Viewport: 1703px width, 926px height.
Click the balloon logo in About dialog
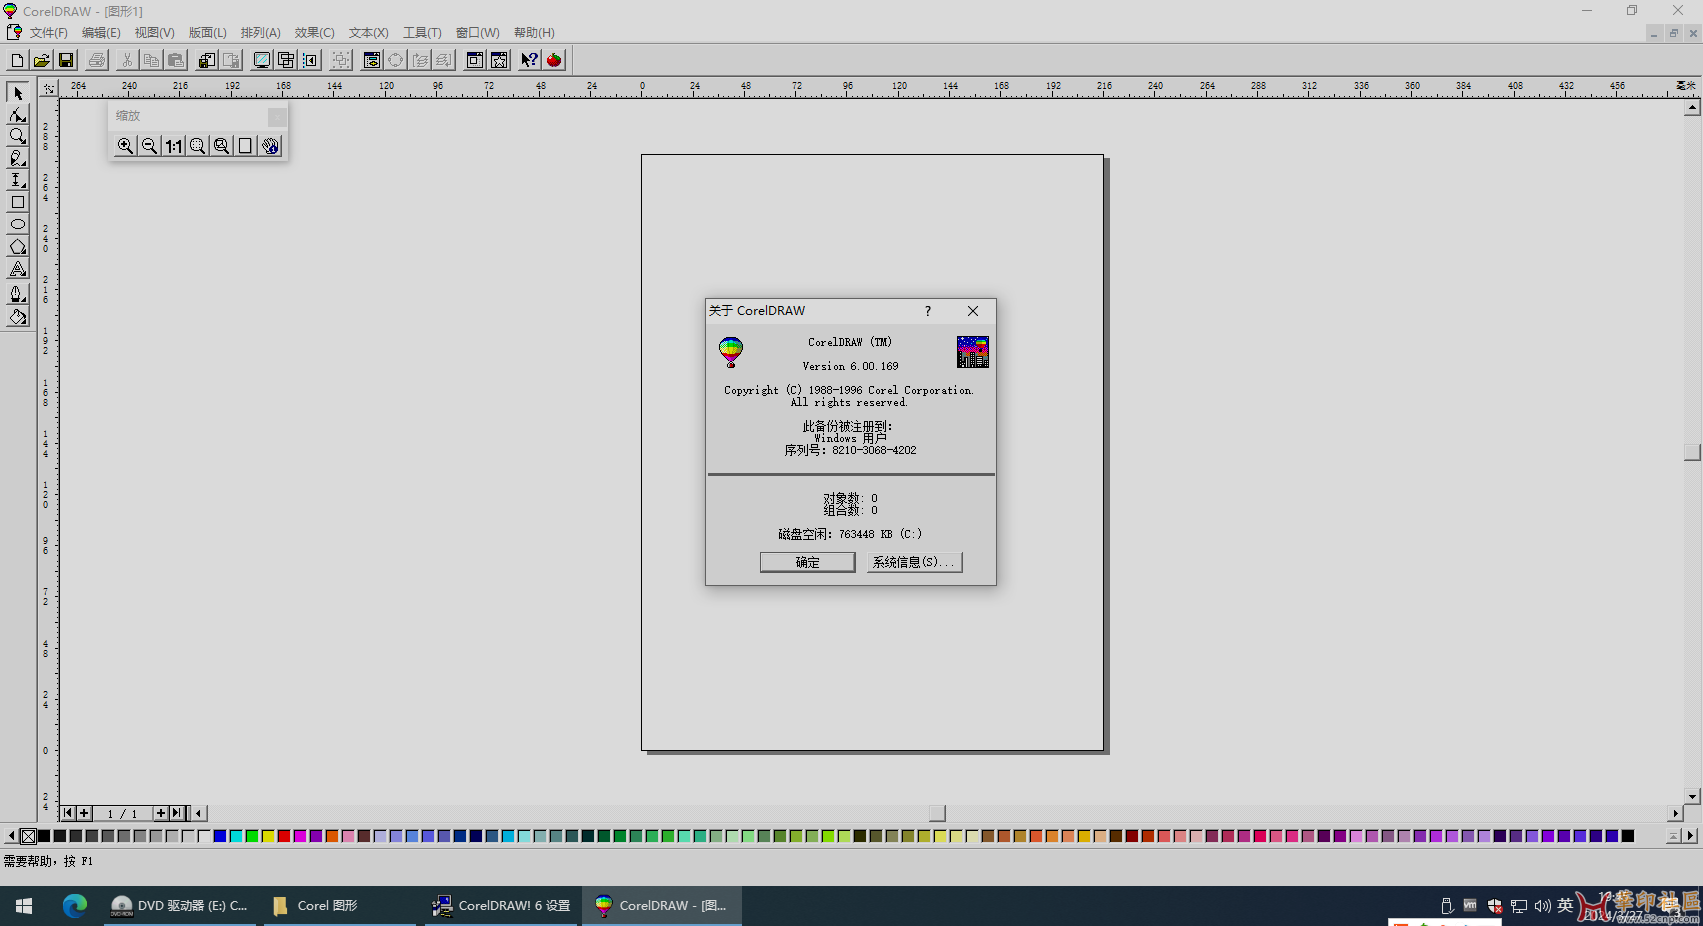coord(731,352)
